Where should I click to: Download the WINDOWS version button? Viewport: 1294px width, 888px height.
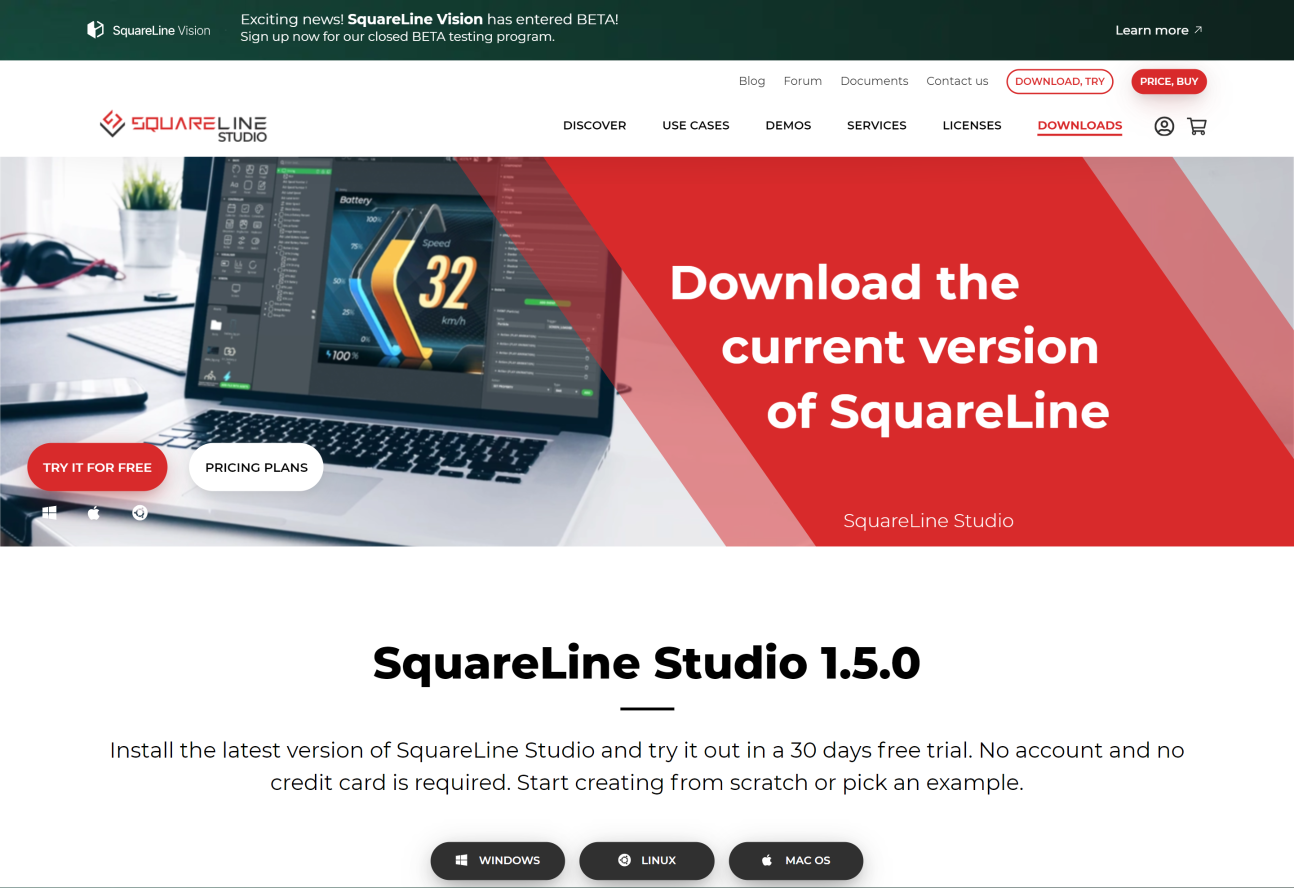pyautogui.click(x=498, y=860)
